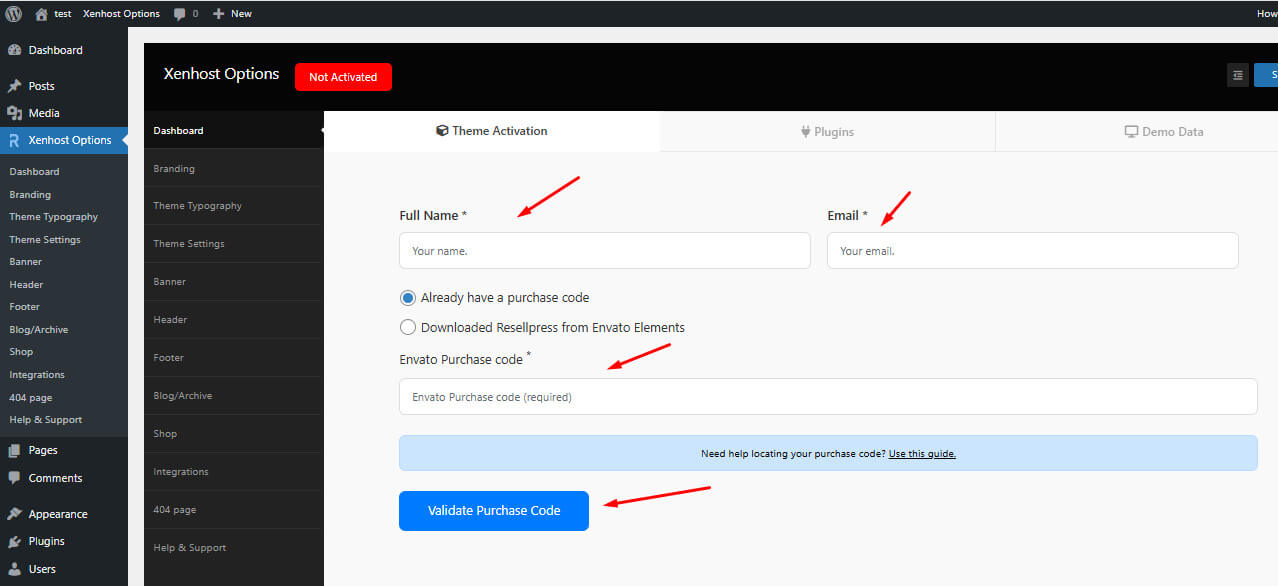1278x586 pixels.
Task: Click the monitor icon on Demo Data tab
Action: [x=1131, y=131]
